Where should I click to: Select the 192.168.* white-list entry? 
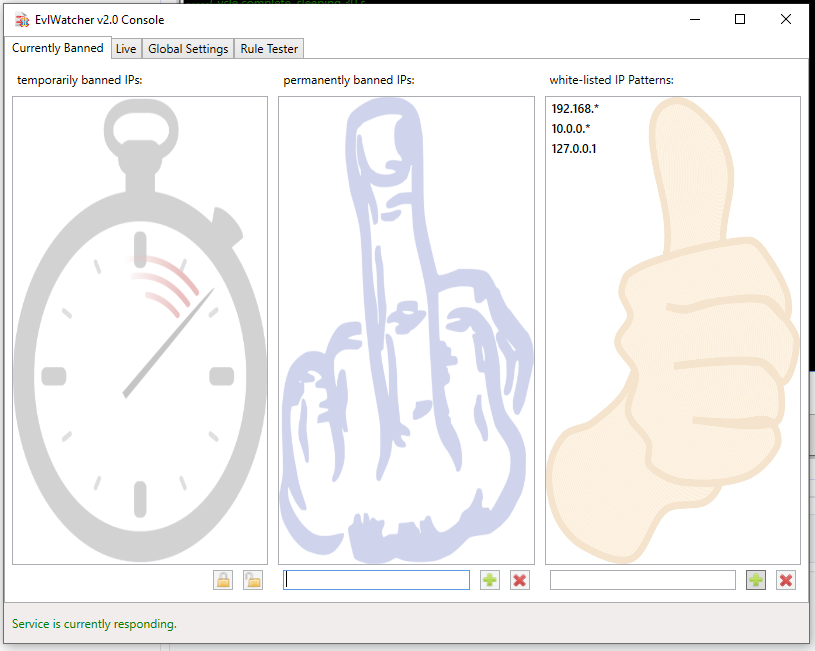point(575,109)
